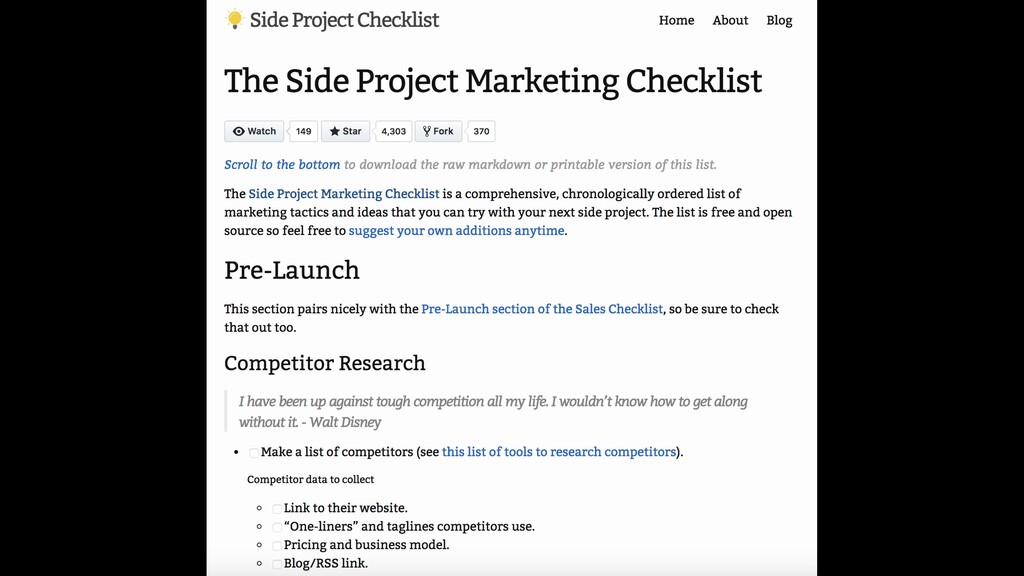Check the "One-liners and taglines" checkbox

(277, 527)
